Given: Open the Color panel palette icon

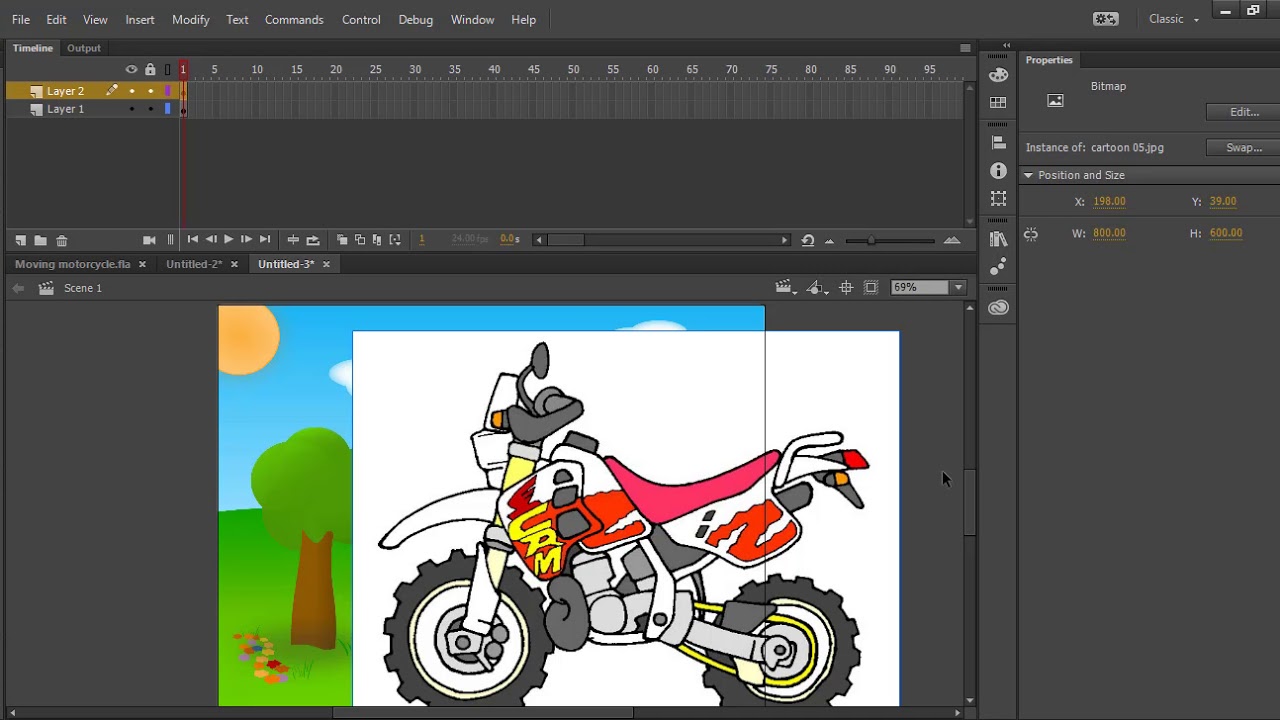Looking at the screenshot, I should click(998, 75).
